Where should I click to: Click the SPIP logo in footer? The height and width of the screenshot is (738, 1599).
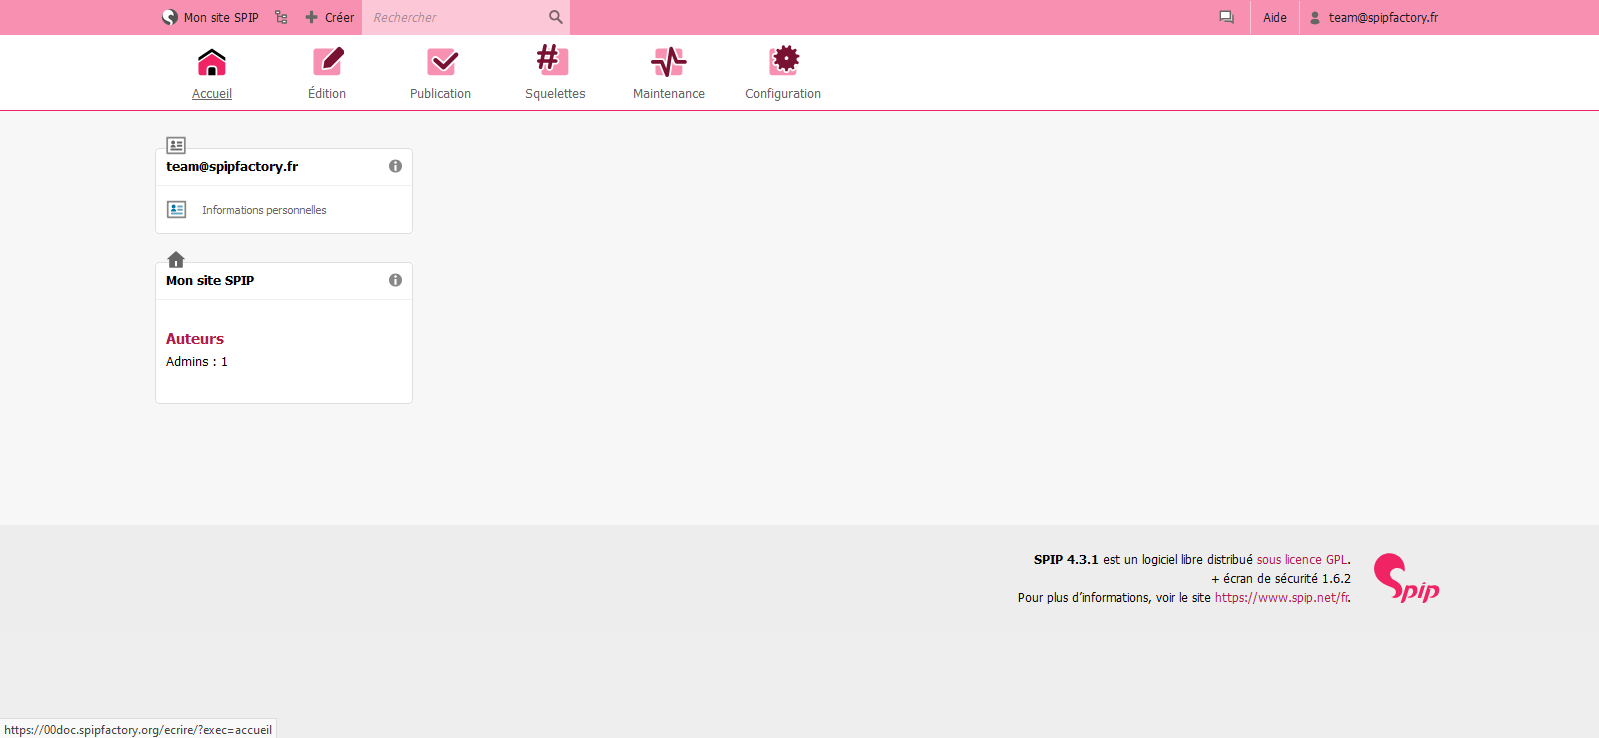coord(1406,578)
